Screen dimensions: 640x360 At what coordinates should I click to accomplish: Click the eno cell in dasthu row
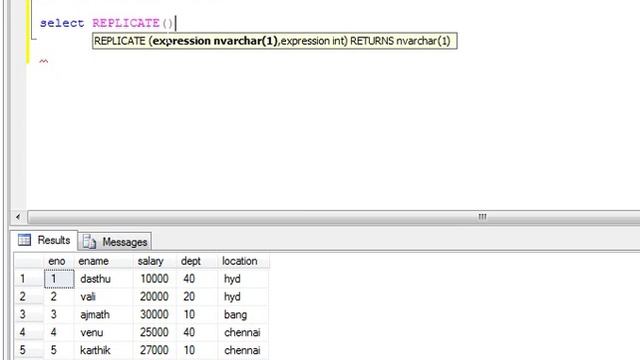(x=59, y=279)
